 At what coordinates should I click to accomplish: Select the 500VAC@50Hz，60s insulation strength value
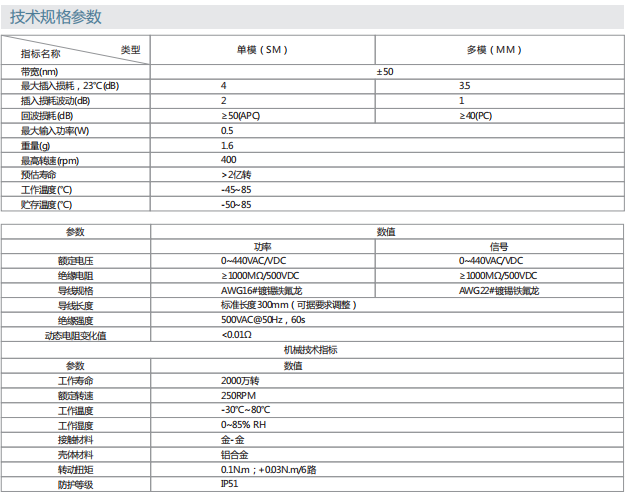[263, 320]
